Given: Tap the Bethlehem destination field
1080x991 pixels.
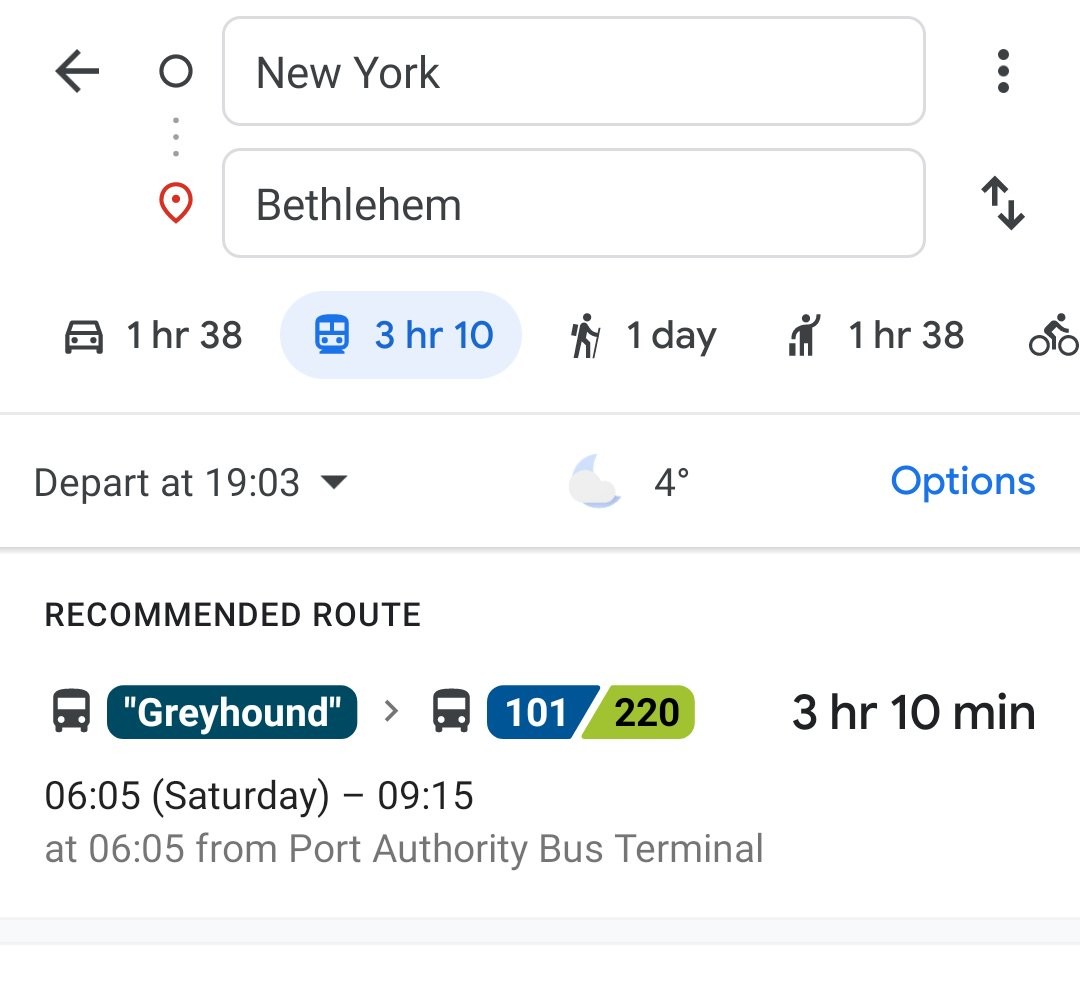Looking at the screenshot, I should click(x=573, y=203).
